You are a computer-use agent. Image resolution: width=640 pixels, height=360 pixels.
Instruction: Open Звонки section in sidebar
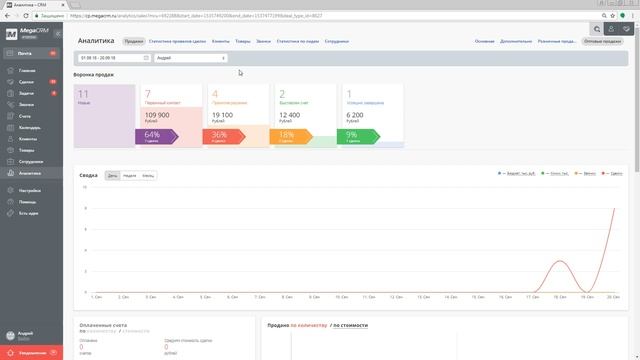26,105
